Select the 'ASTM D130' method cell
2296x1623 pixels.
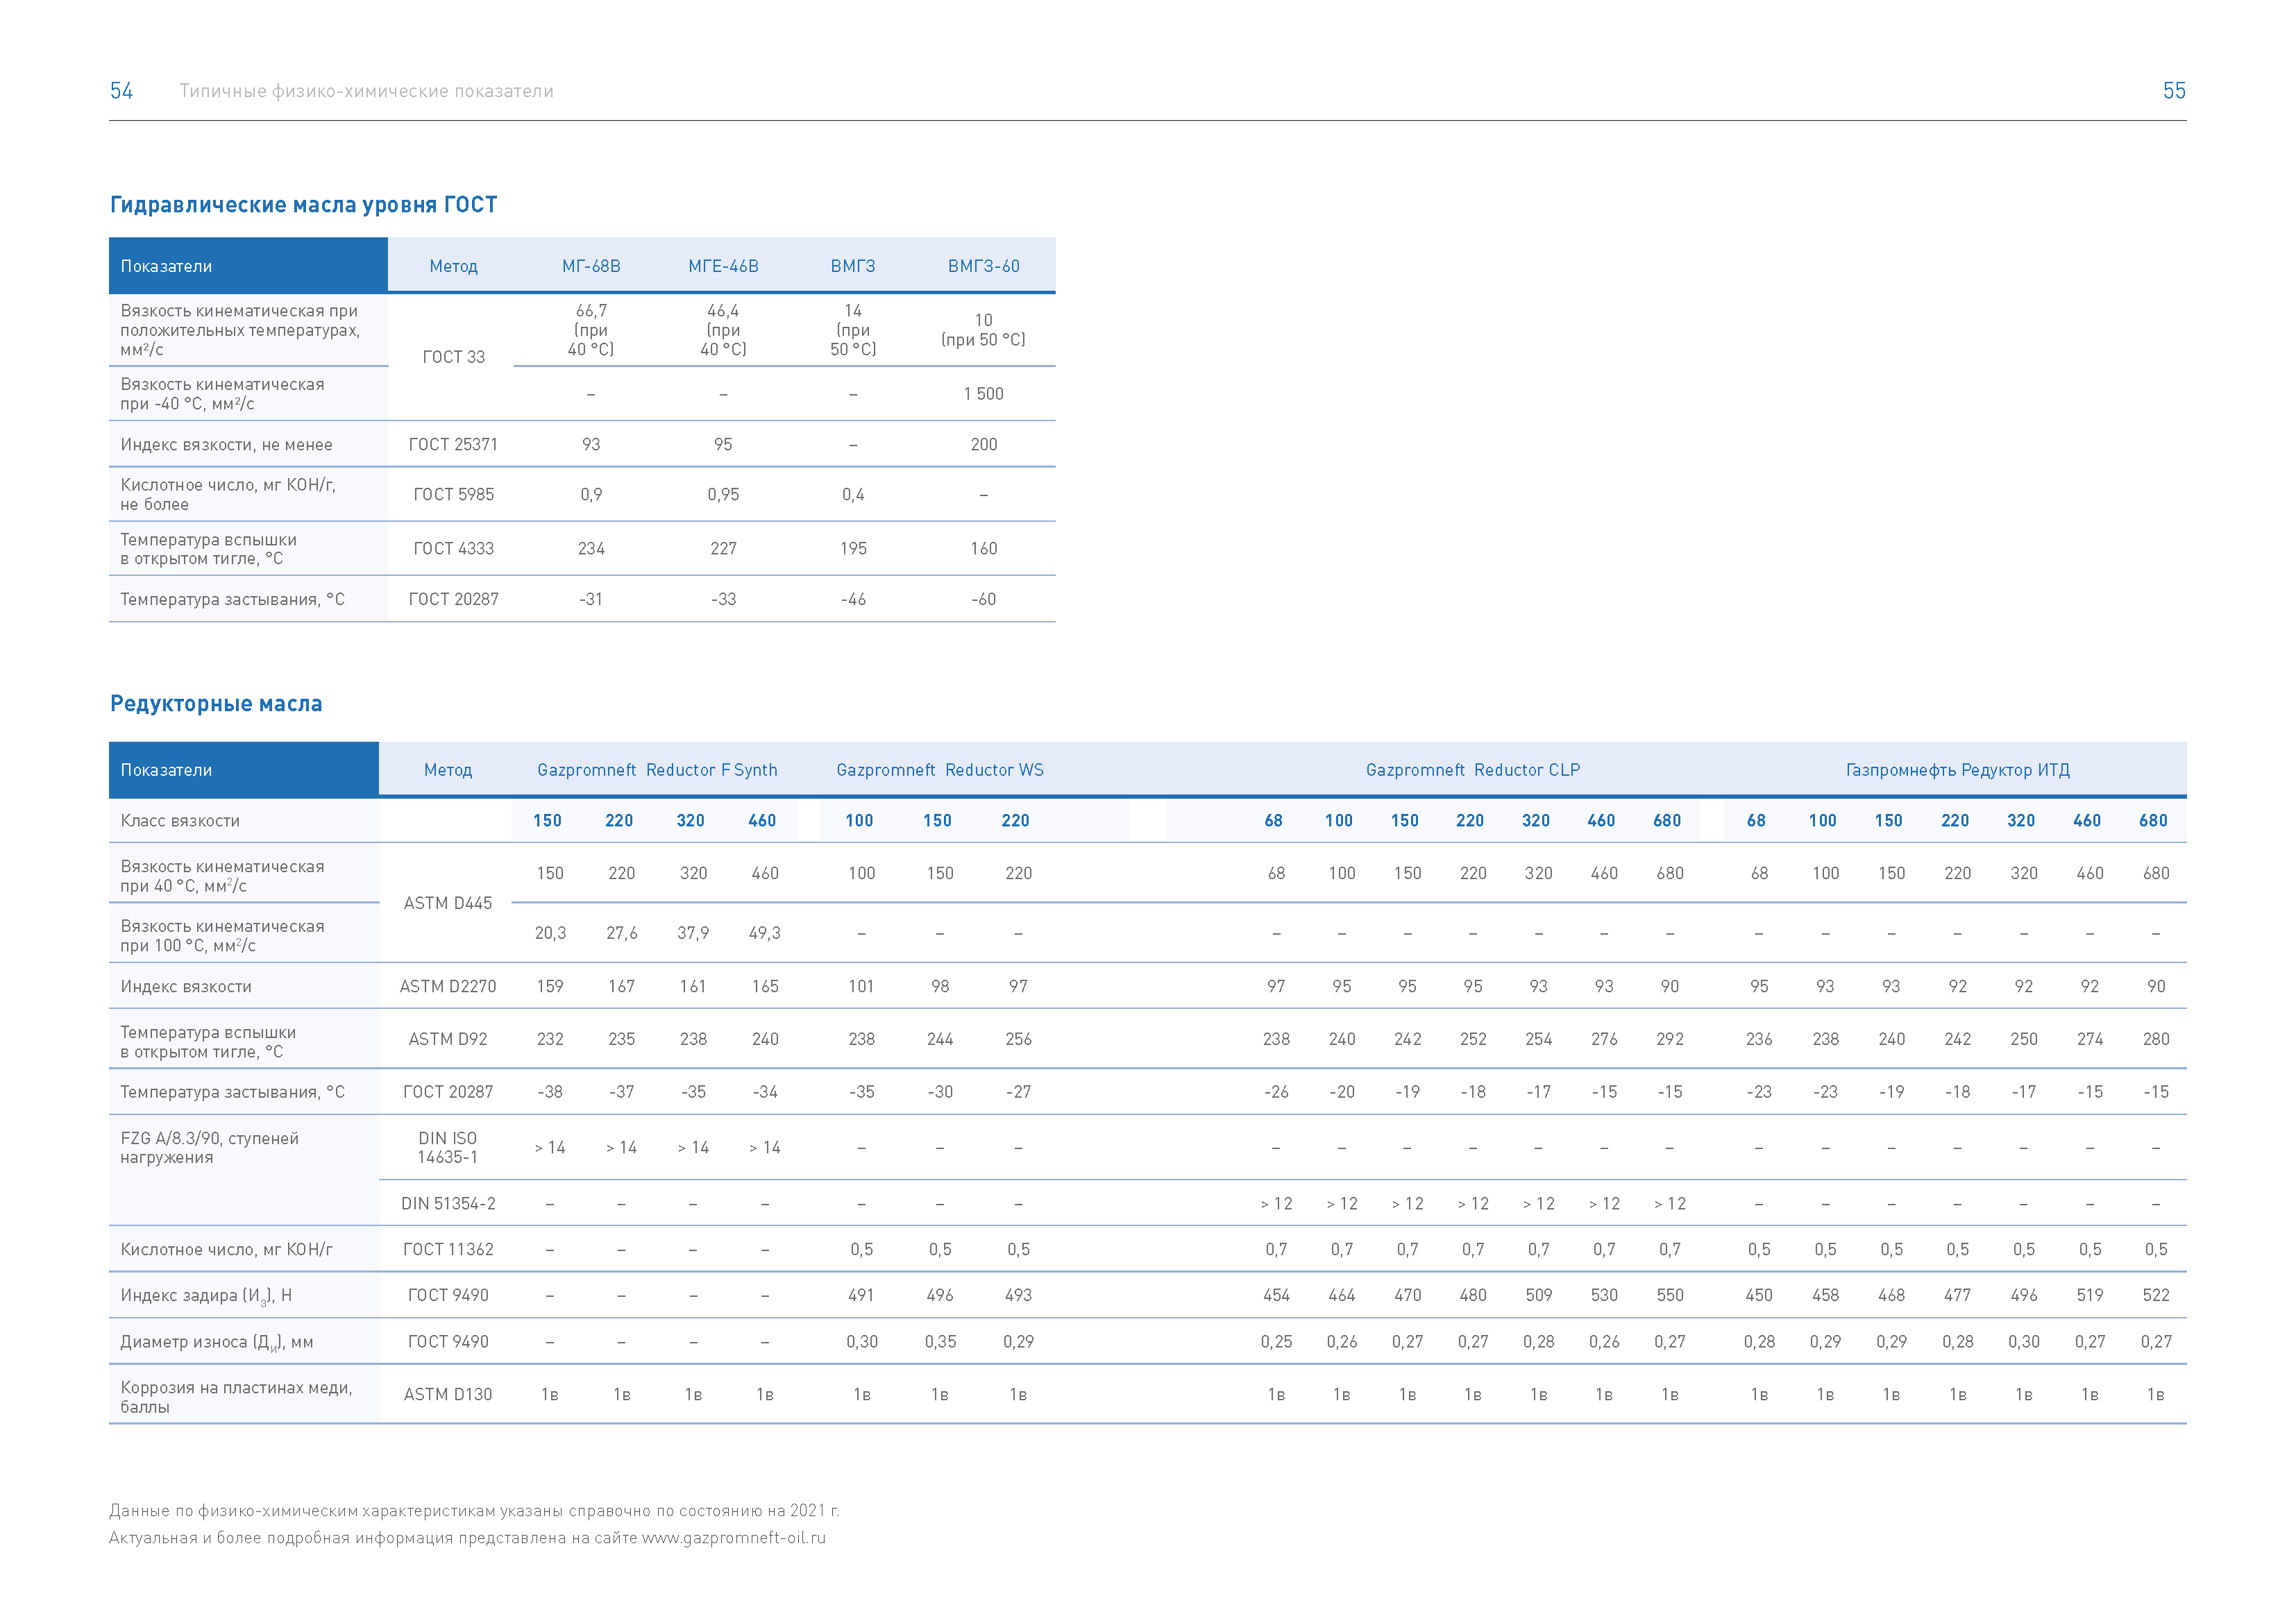(x=448, y=1395)
